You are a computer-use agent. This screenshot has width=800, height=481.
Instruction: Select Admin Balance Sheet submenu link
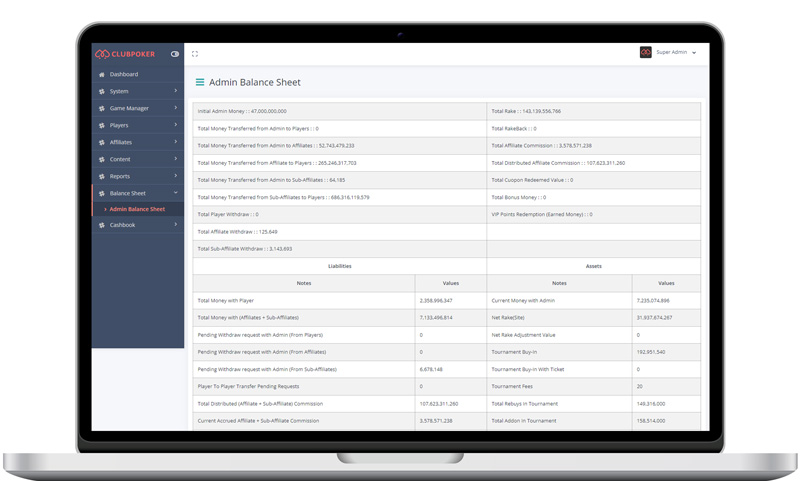tap(137, 209)
